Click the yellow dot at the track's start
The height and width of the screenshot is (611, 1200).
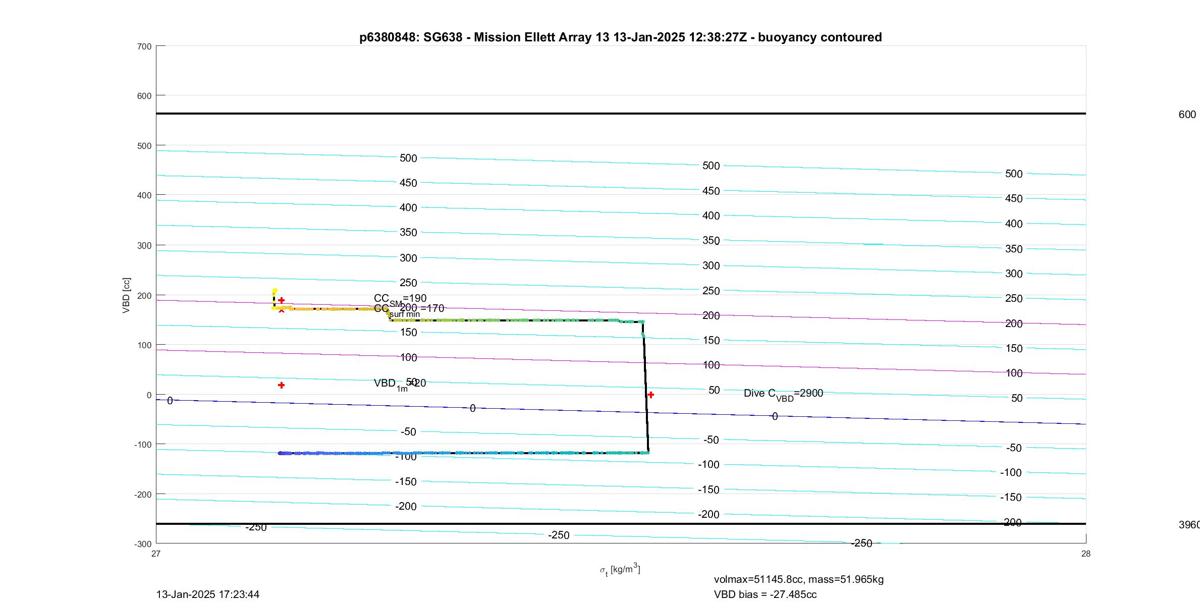(x=275, y=291)
